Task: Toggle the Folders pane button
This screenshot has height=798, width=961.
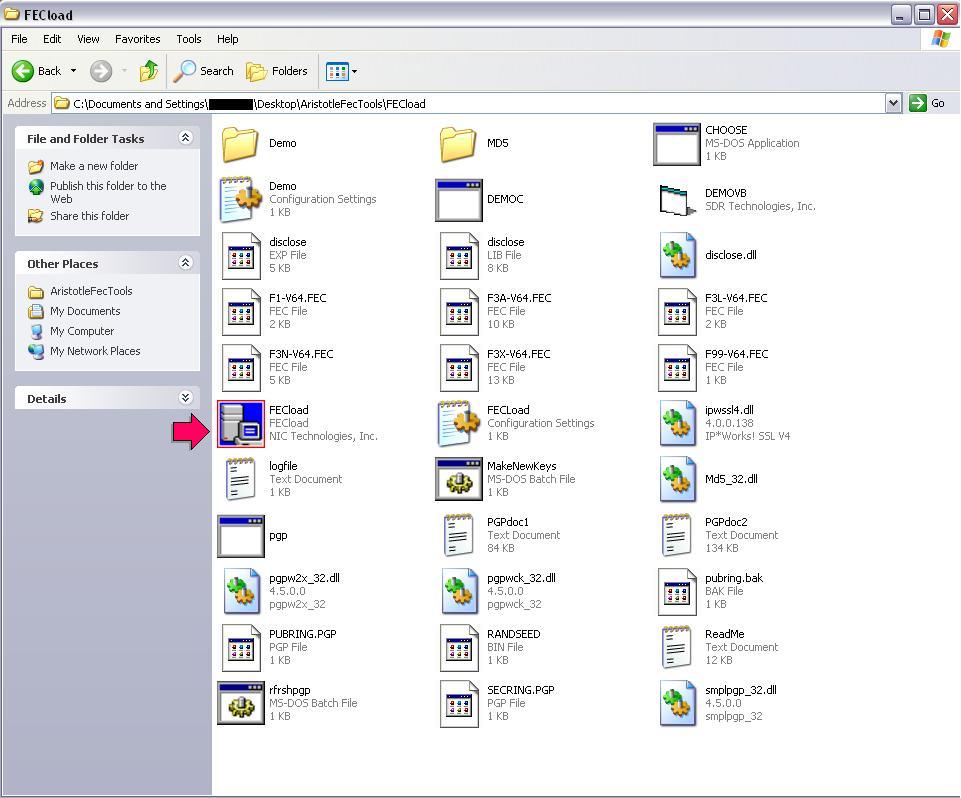Action: tap(277, 71)
